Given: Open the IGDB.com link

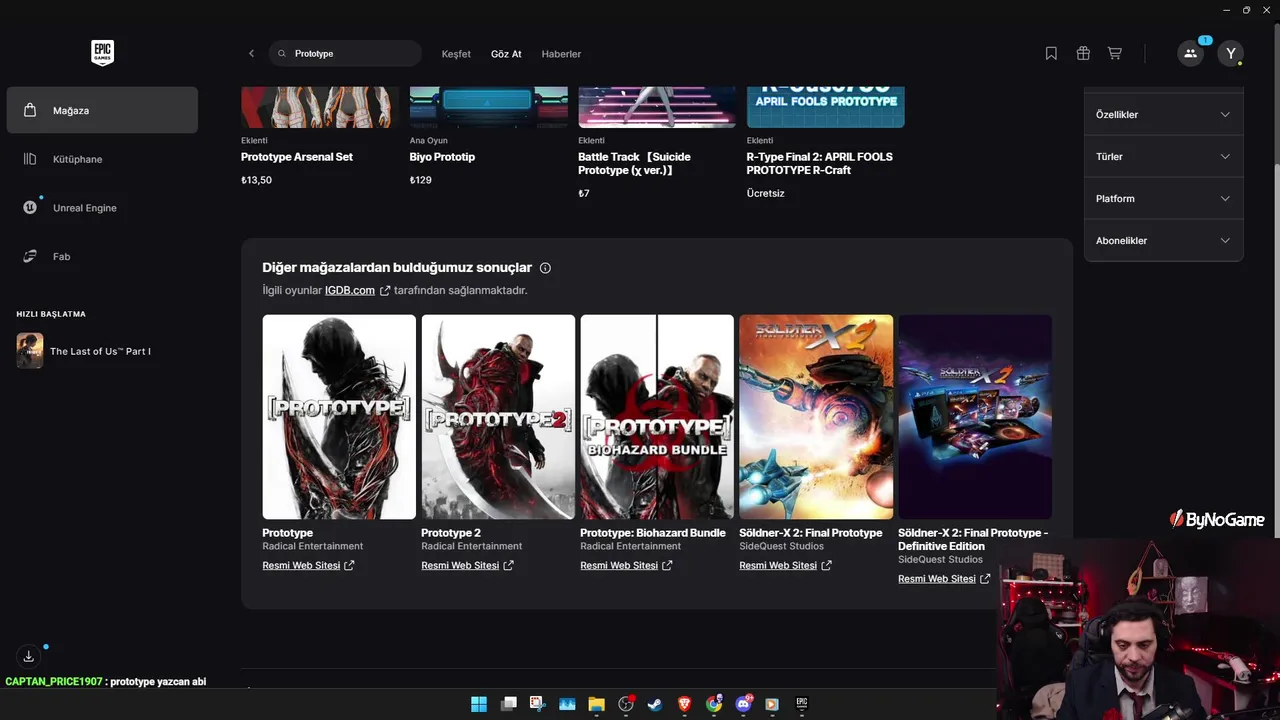Looking at the screenshot, I should coord(350,290).
